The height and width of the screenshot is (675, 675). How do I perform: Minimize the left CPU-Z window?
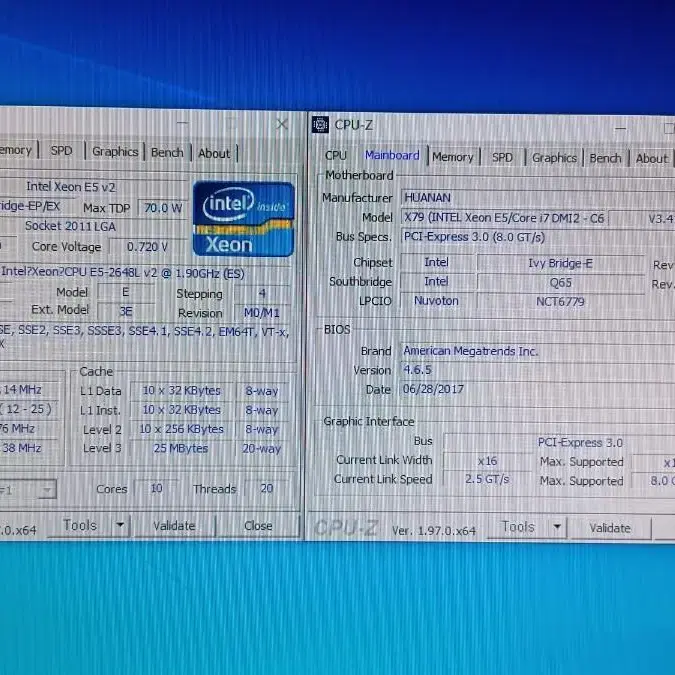pos(183,123)
